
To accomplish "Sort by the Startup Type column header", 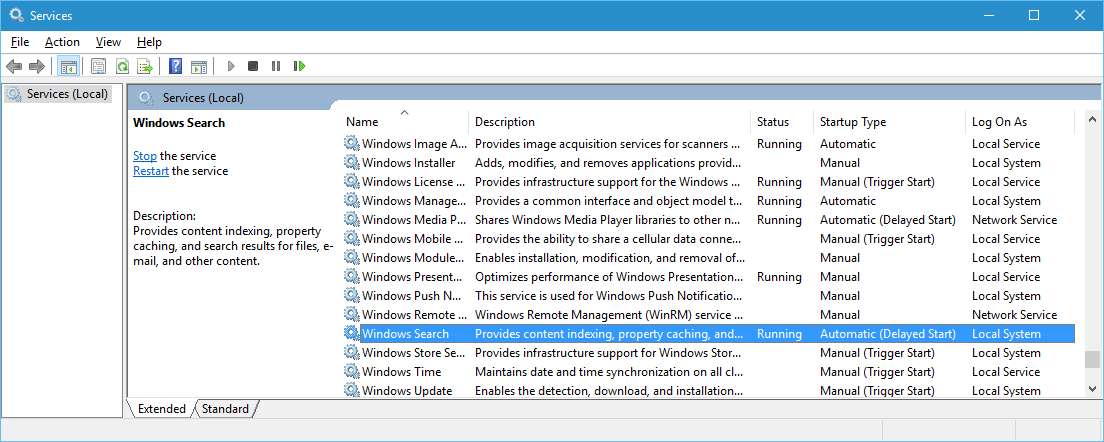I will 852,122.
